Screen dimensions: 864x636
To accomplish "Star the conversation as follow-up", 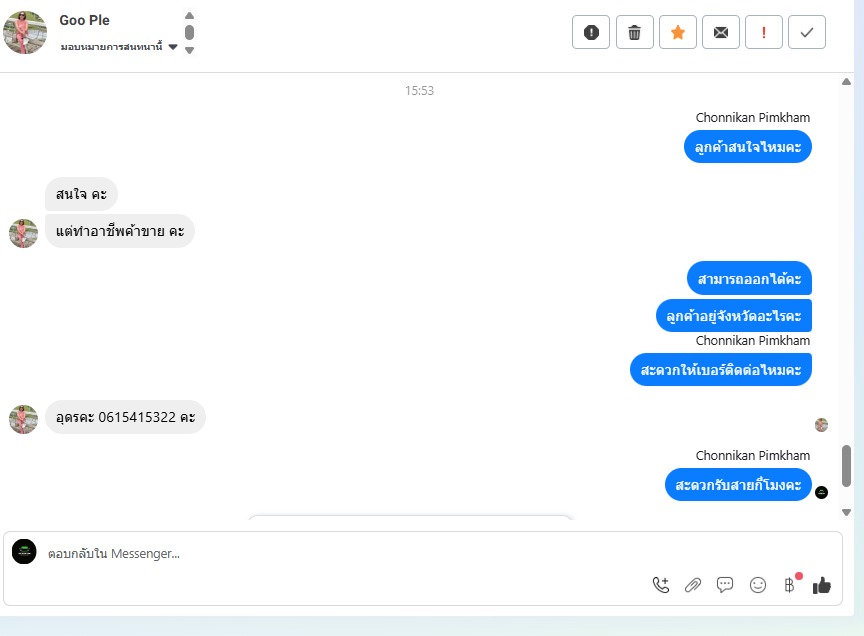I will pos(678,33).
